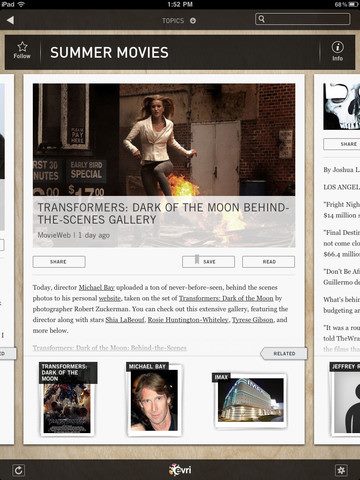Open the Transformers: Dark of the Moon thumbnail
Screen dimensions: 360x480
[x=68, y=399]
